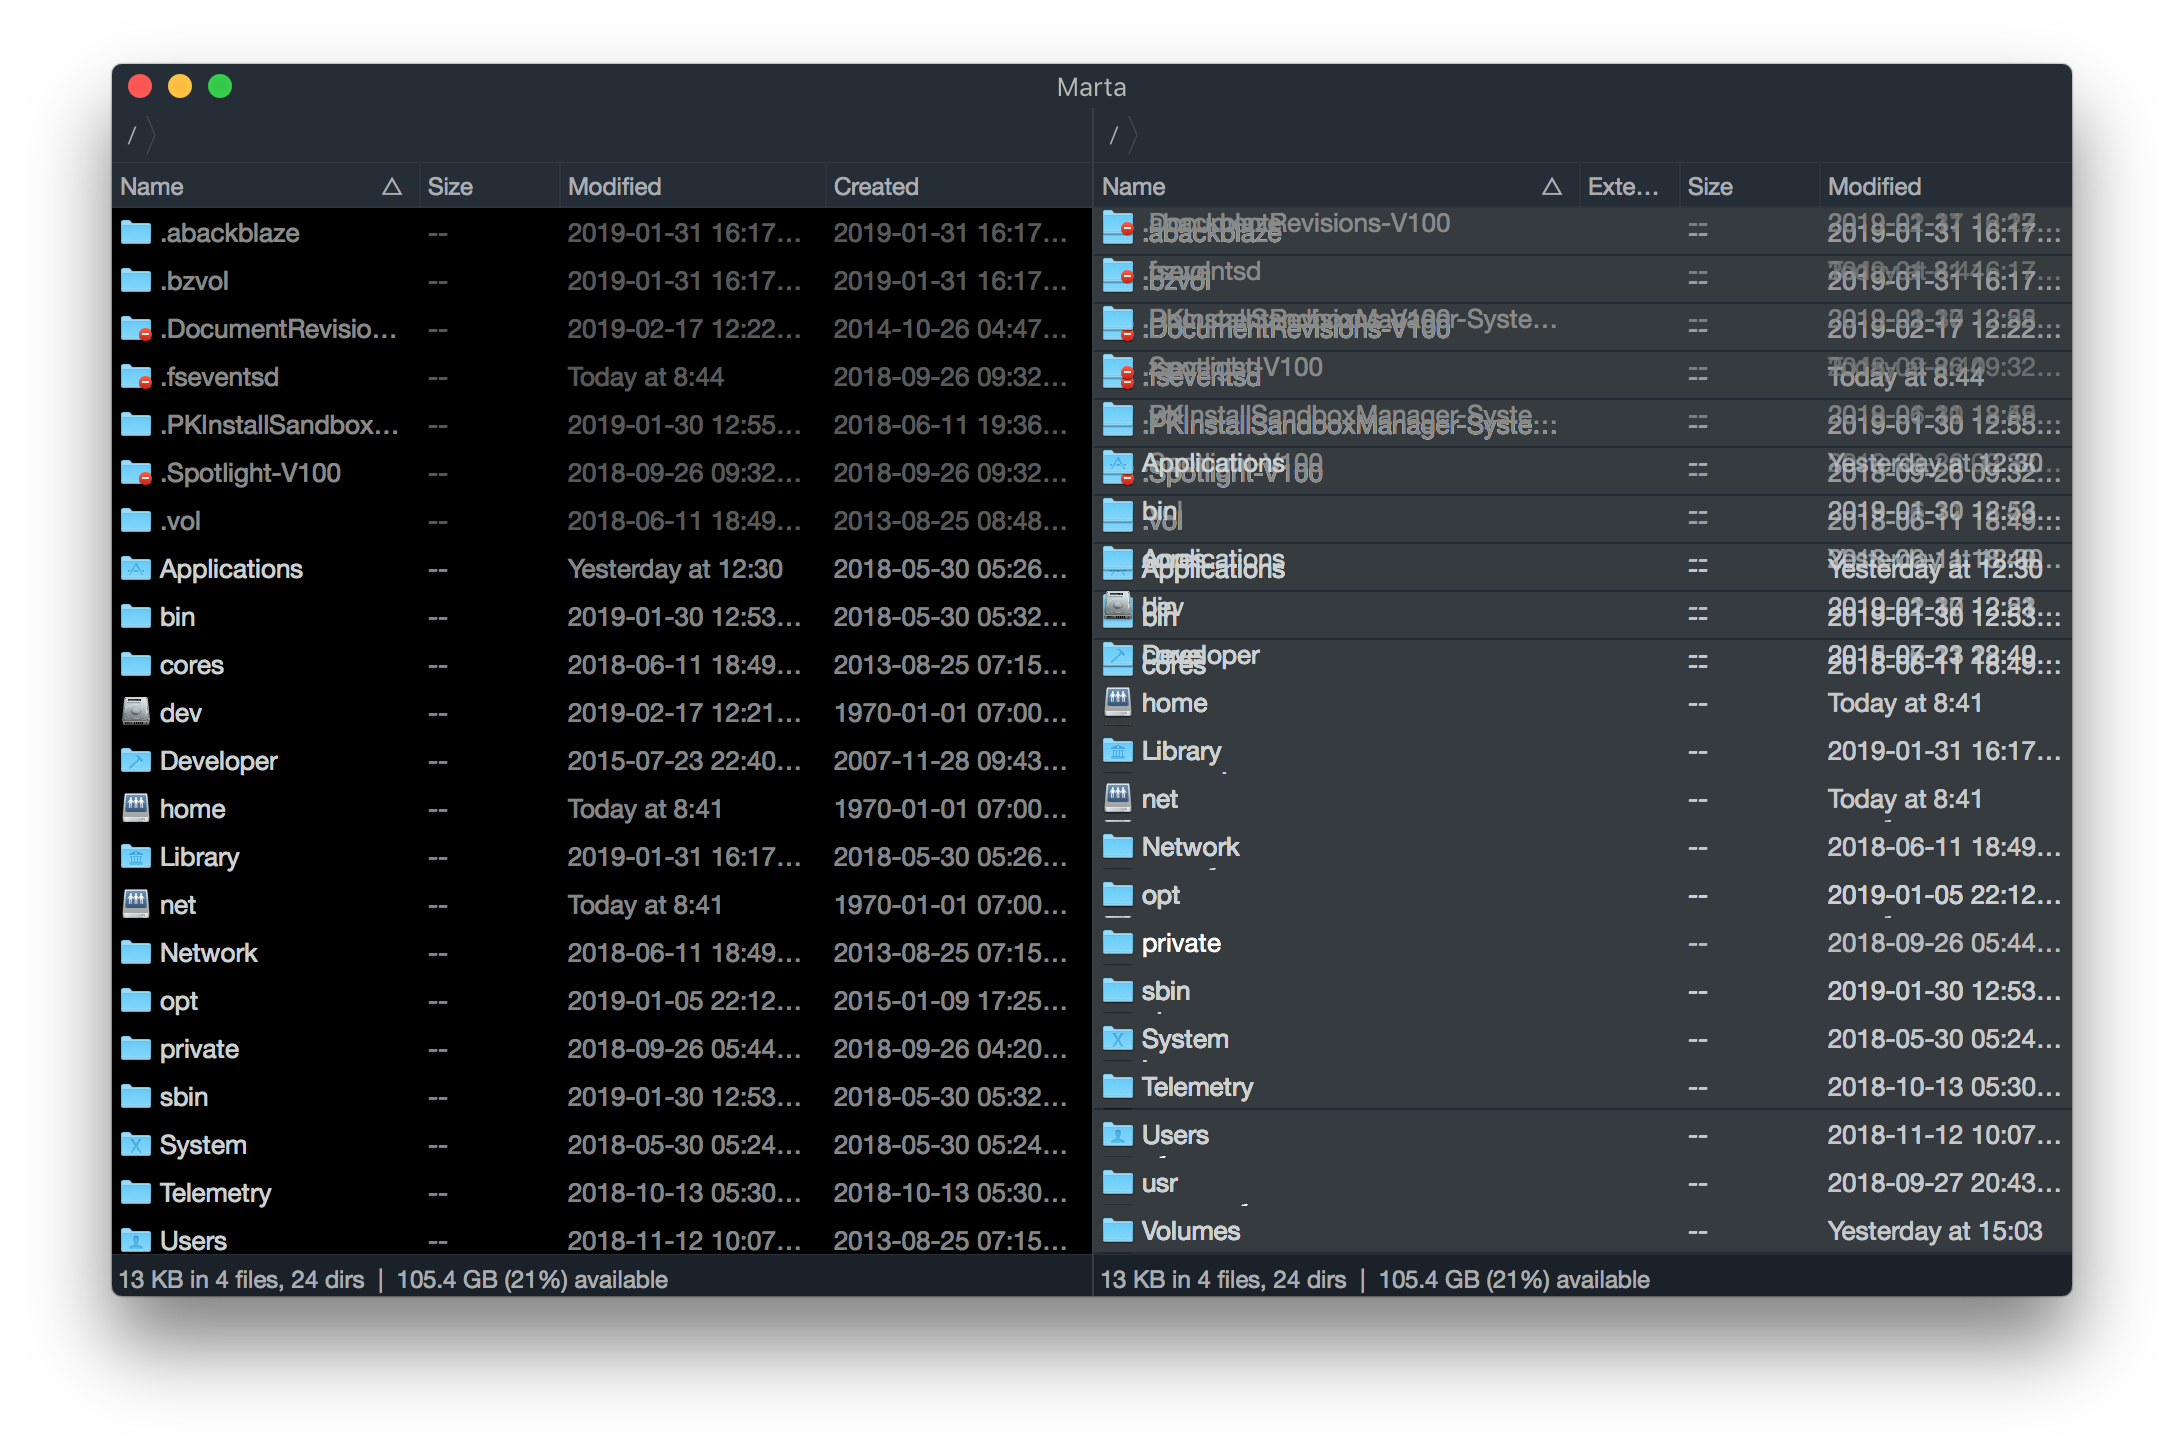Click the 105.4 GB available status text

click(x=532, y=1279)
